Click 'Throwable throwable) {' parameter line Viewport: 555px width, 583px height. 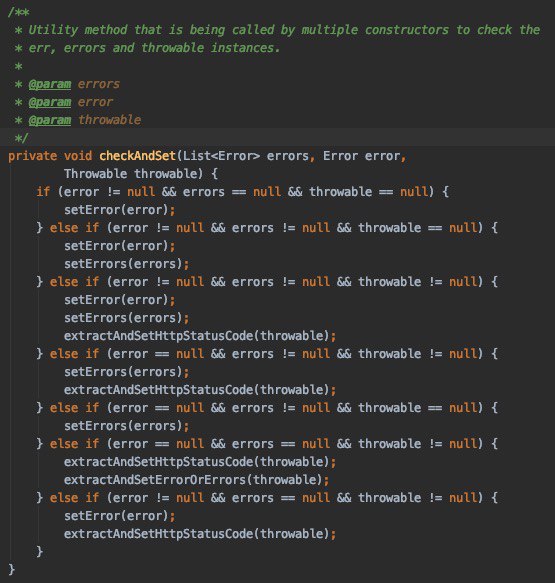[x=141, y=174]
